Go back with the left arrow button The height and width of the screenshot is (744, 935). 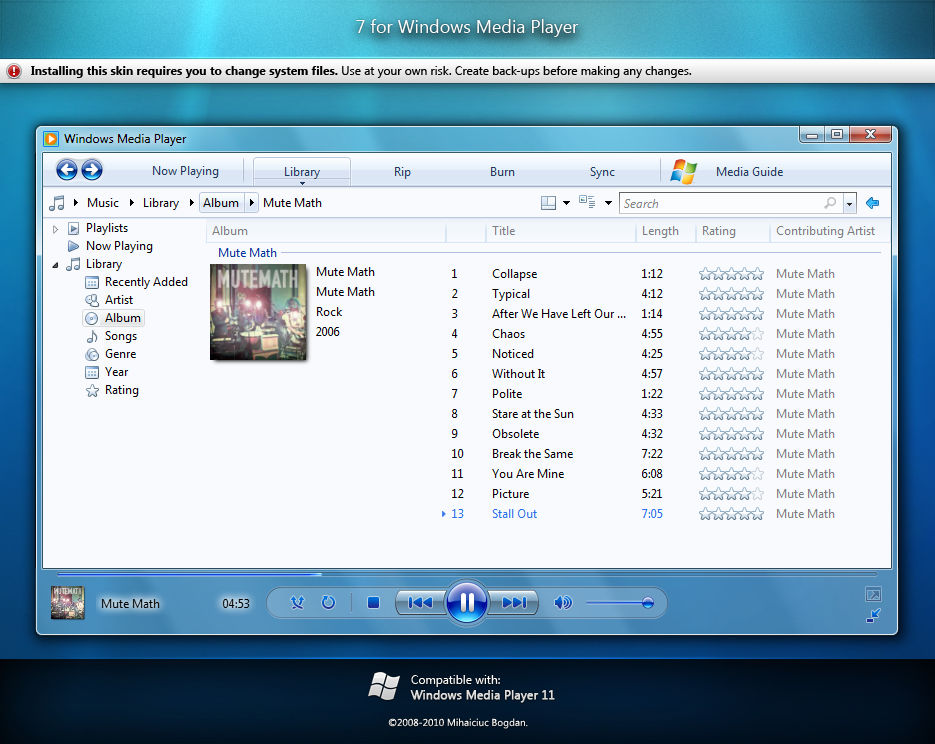pos(67,170)
